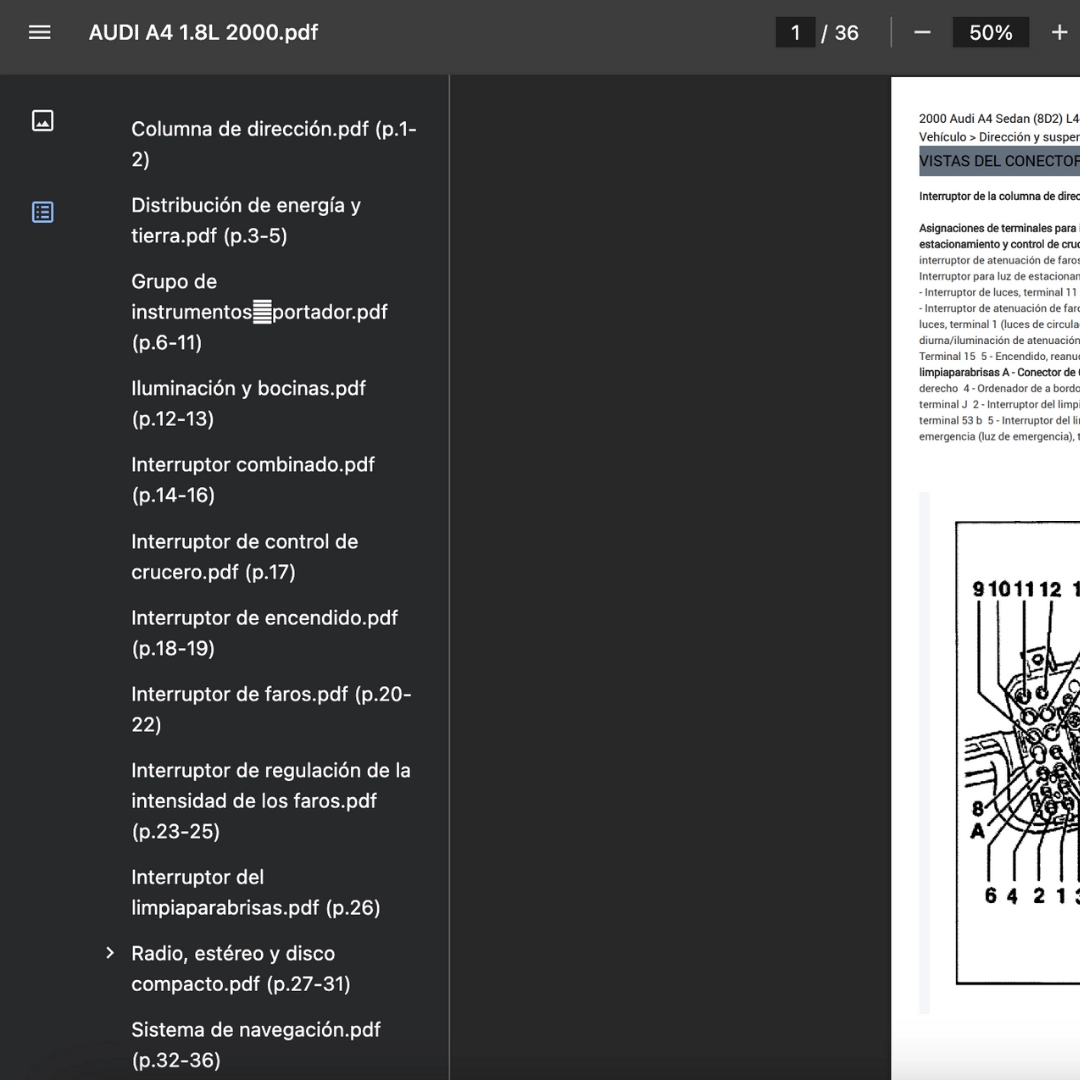Go to Interruptor de regulación de intensidad bookmark
Image resolution: width=1080 pixels, height=1080 pixels.
click(270, 800)
